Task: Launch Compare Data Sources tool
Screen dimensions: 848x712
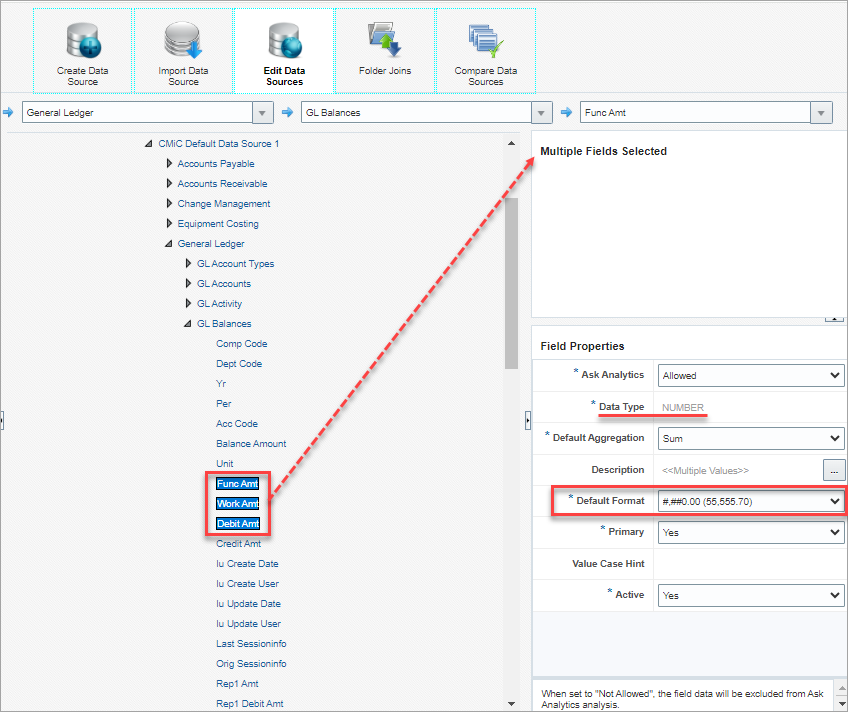Action: pyautogui.click(x=486, y=51)
